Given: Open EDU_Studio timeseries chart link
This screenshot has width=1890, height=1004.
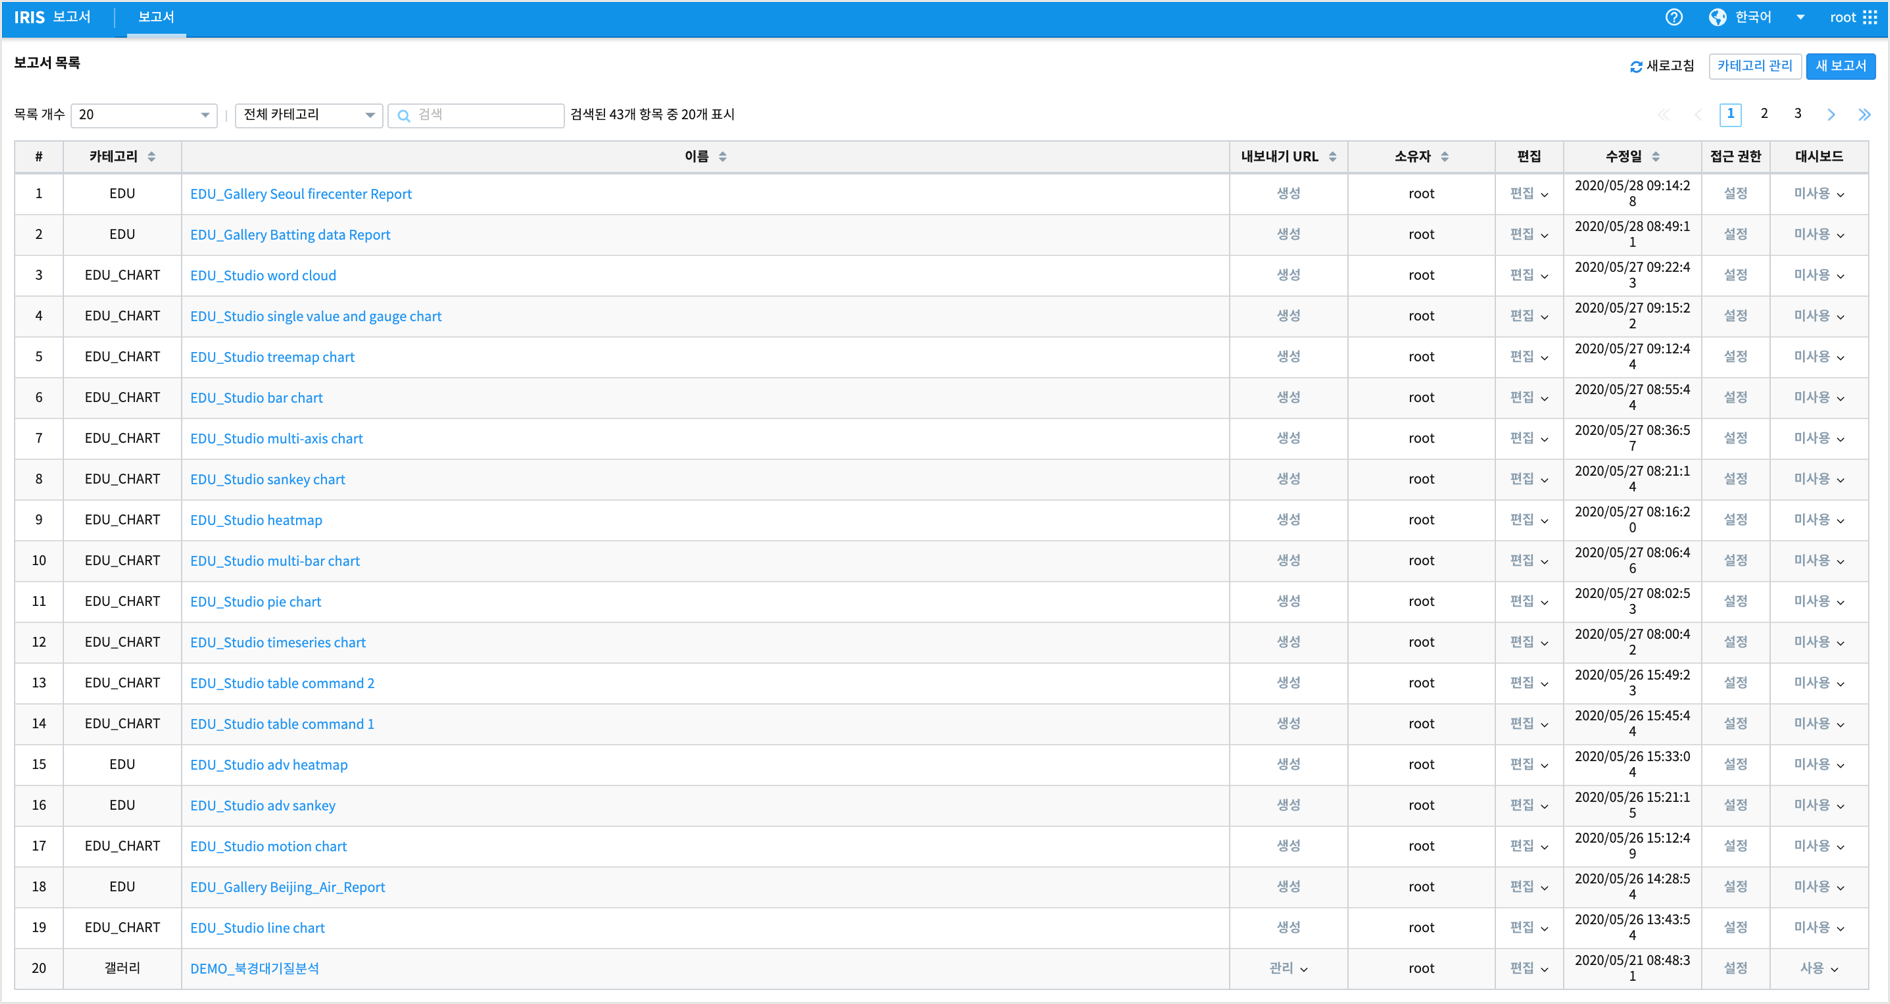Looking at the screenshot, I should 278,642.
